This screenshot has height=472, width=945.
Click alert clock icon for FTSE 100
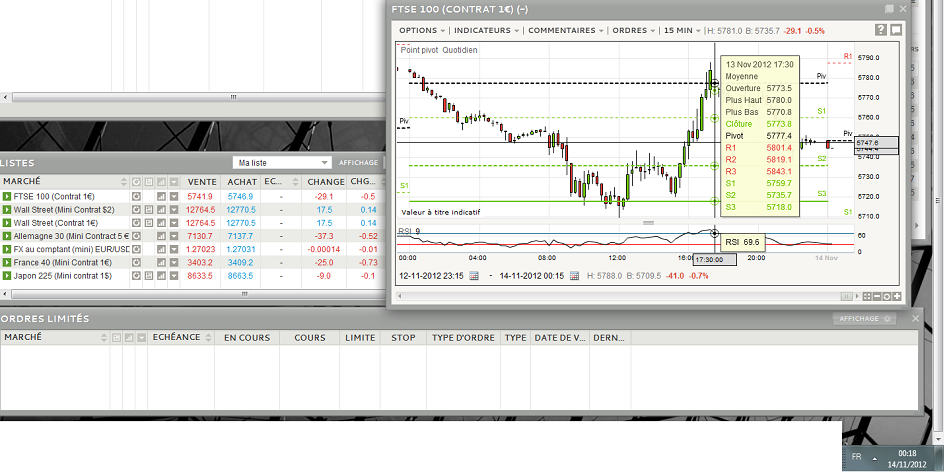coord(136,196)
